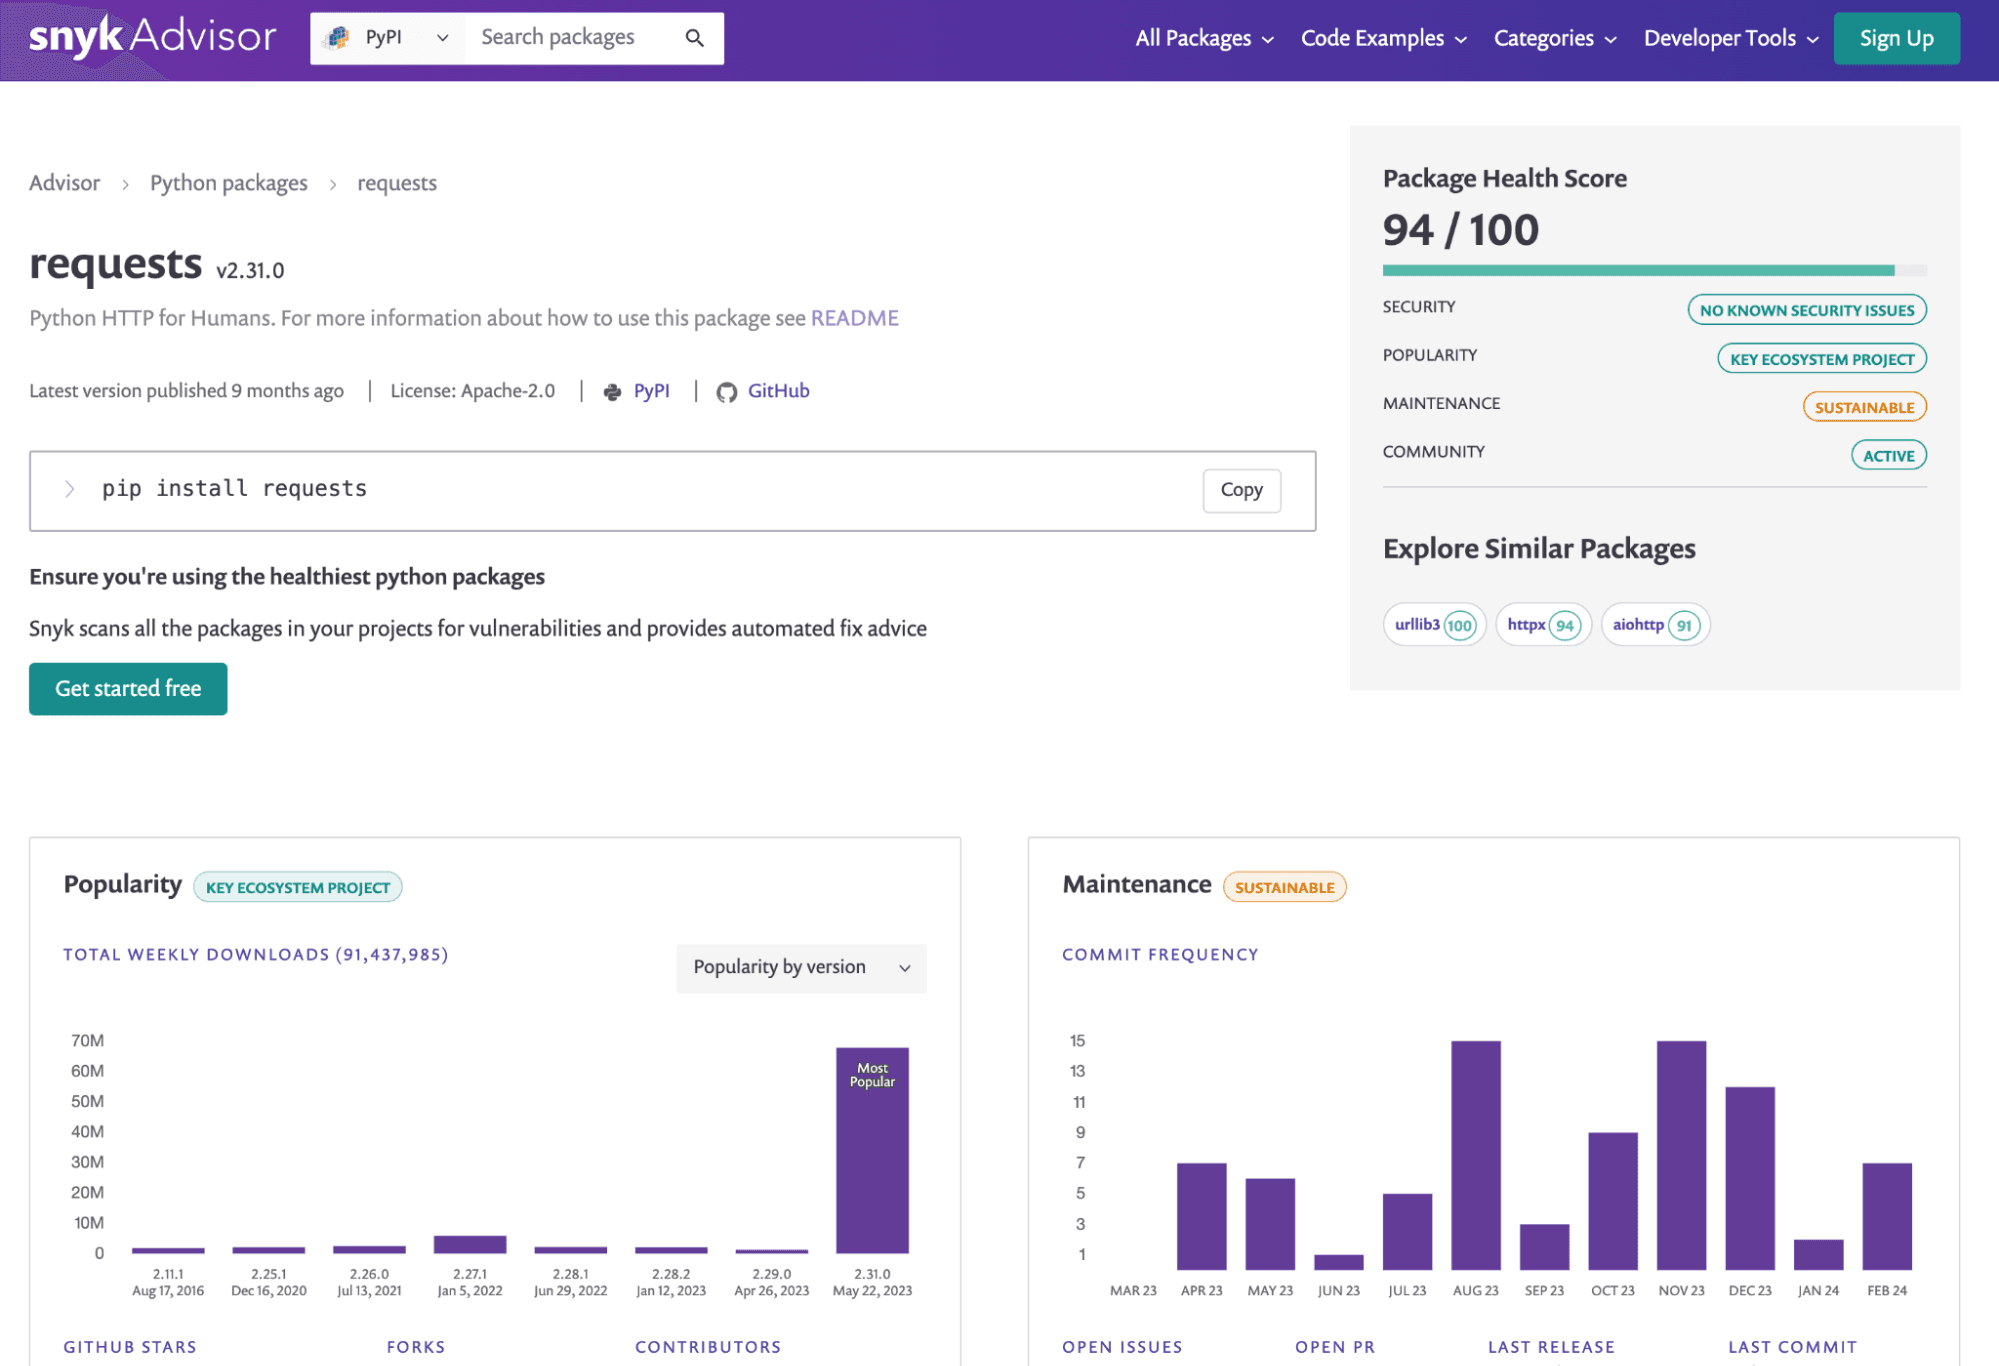The width and height of the screenshot is (1999, 1366).
Task: Click the README link in description
Action: (855, 318)
